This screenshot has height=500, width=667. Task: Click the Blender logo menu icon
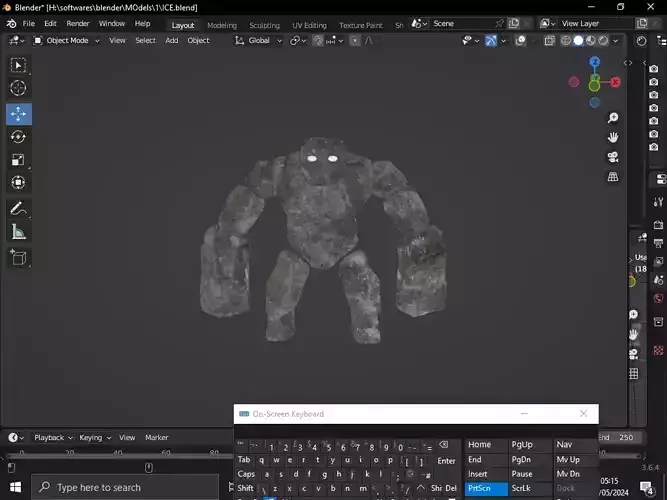pos(11,23)
